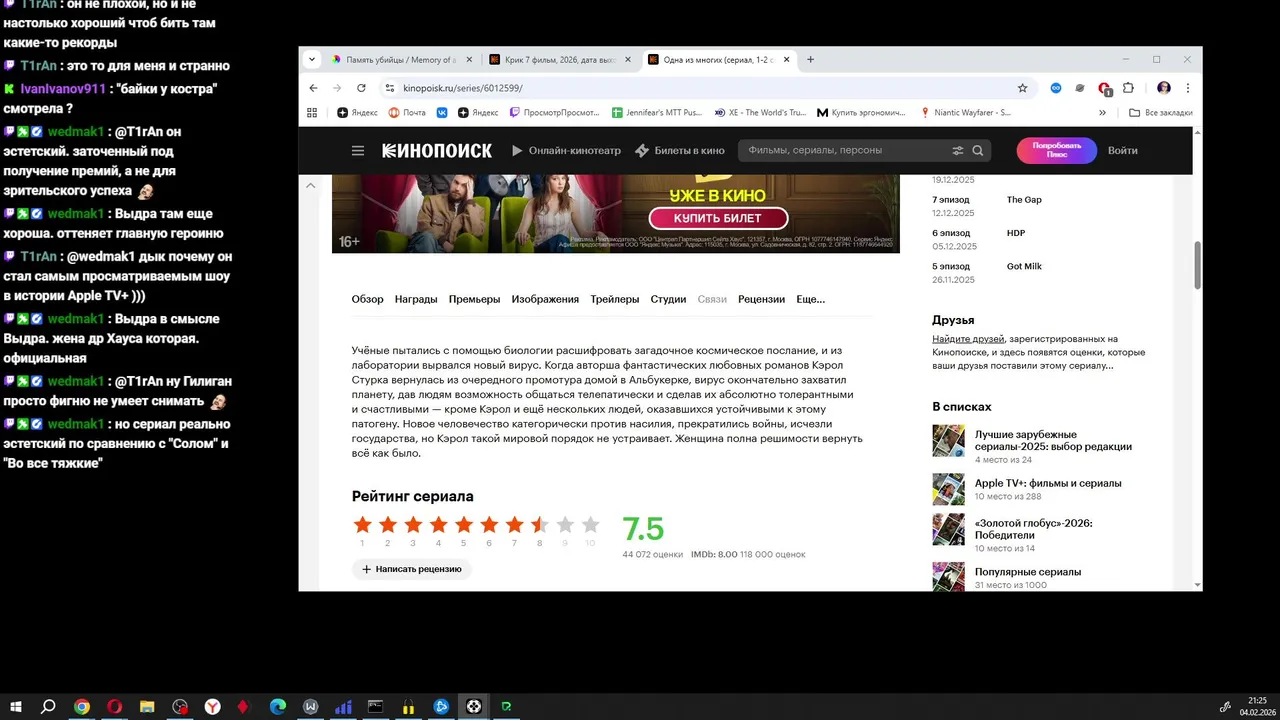Open '«Золотой глобус»-2026: Победители' list

[x=1034, y=529]
